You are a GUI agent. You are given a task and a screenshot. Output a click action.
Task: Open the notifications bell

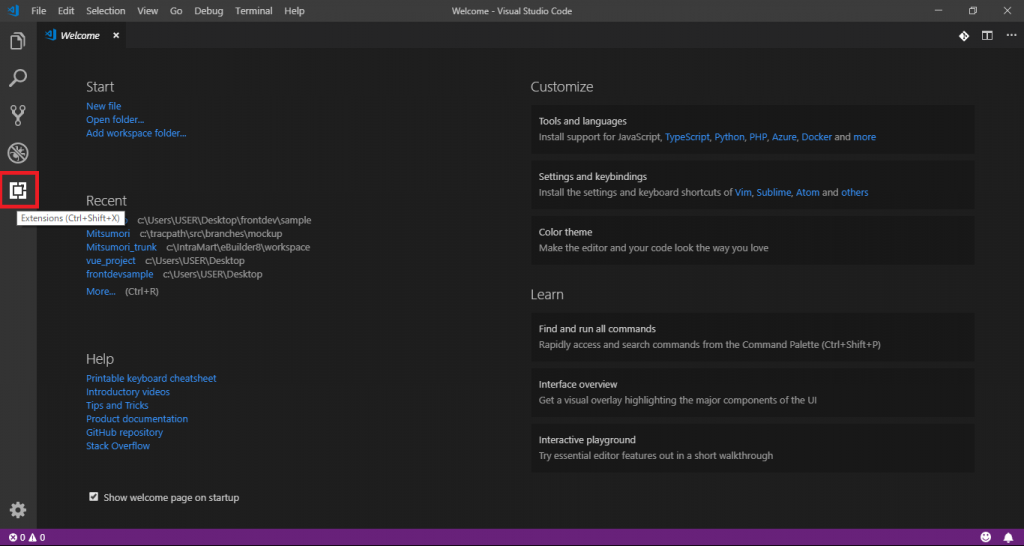click(x=1008, y=537)
